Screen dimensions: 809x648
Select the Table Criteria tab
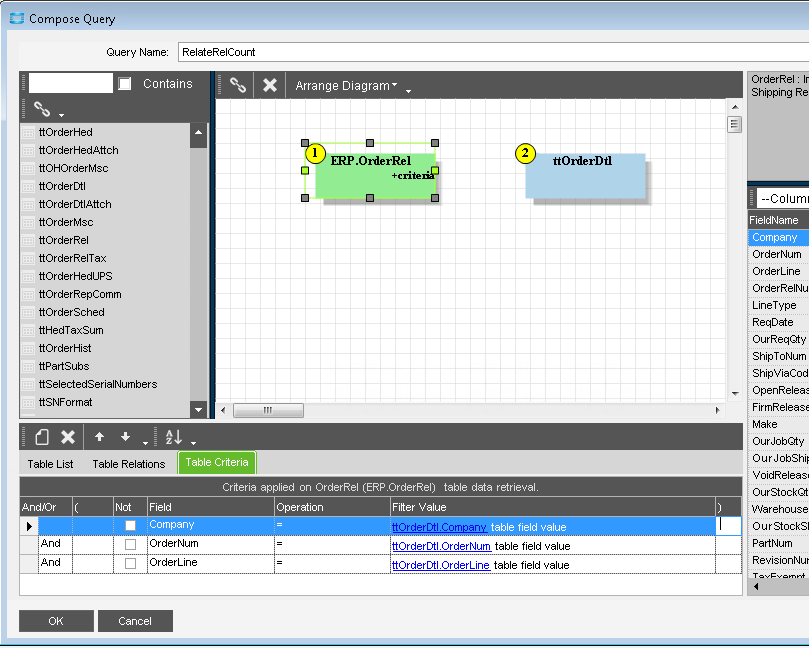[217, 462]
